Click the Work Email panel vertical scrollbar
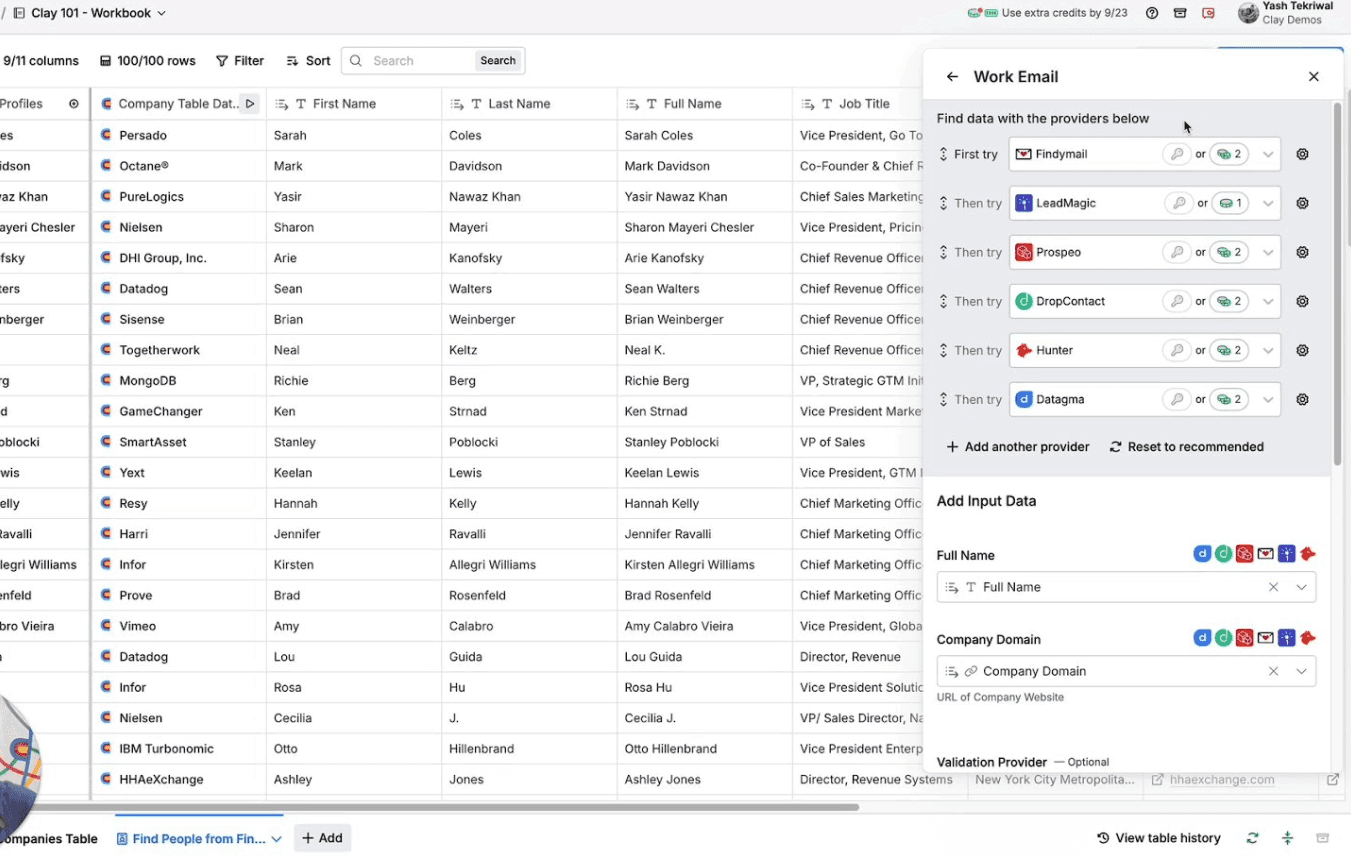The image size is (1351, 858). coord(1337,283)
